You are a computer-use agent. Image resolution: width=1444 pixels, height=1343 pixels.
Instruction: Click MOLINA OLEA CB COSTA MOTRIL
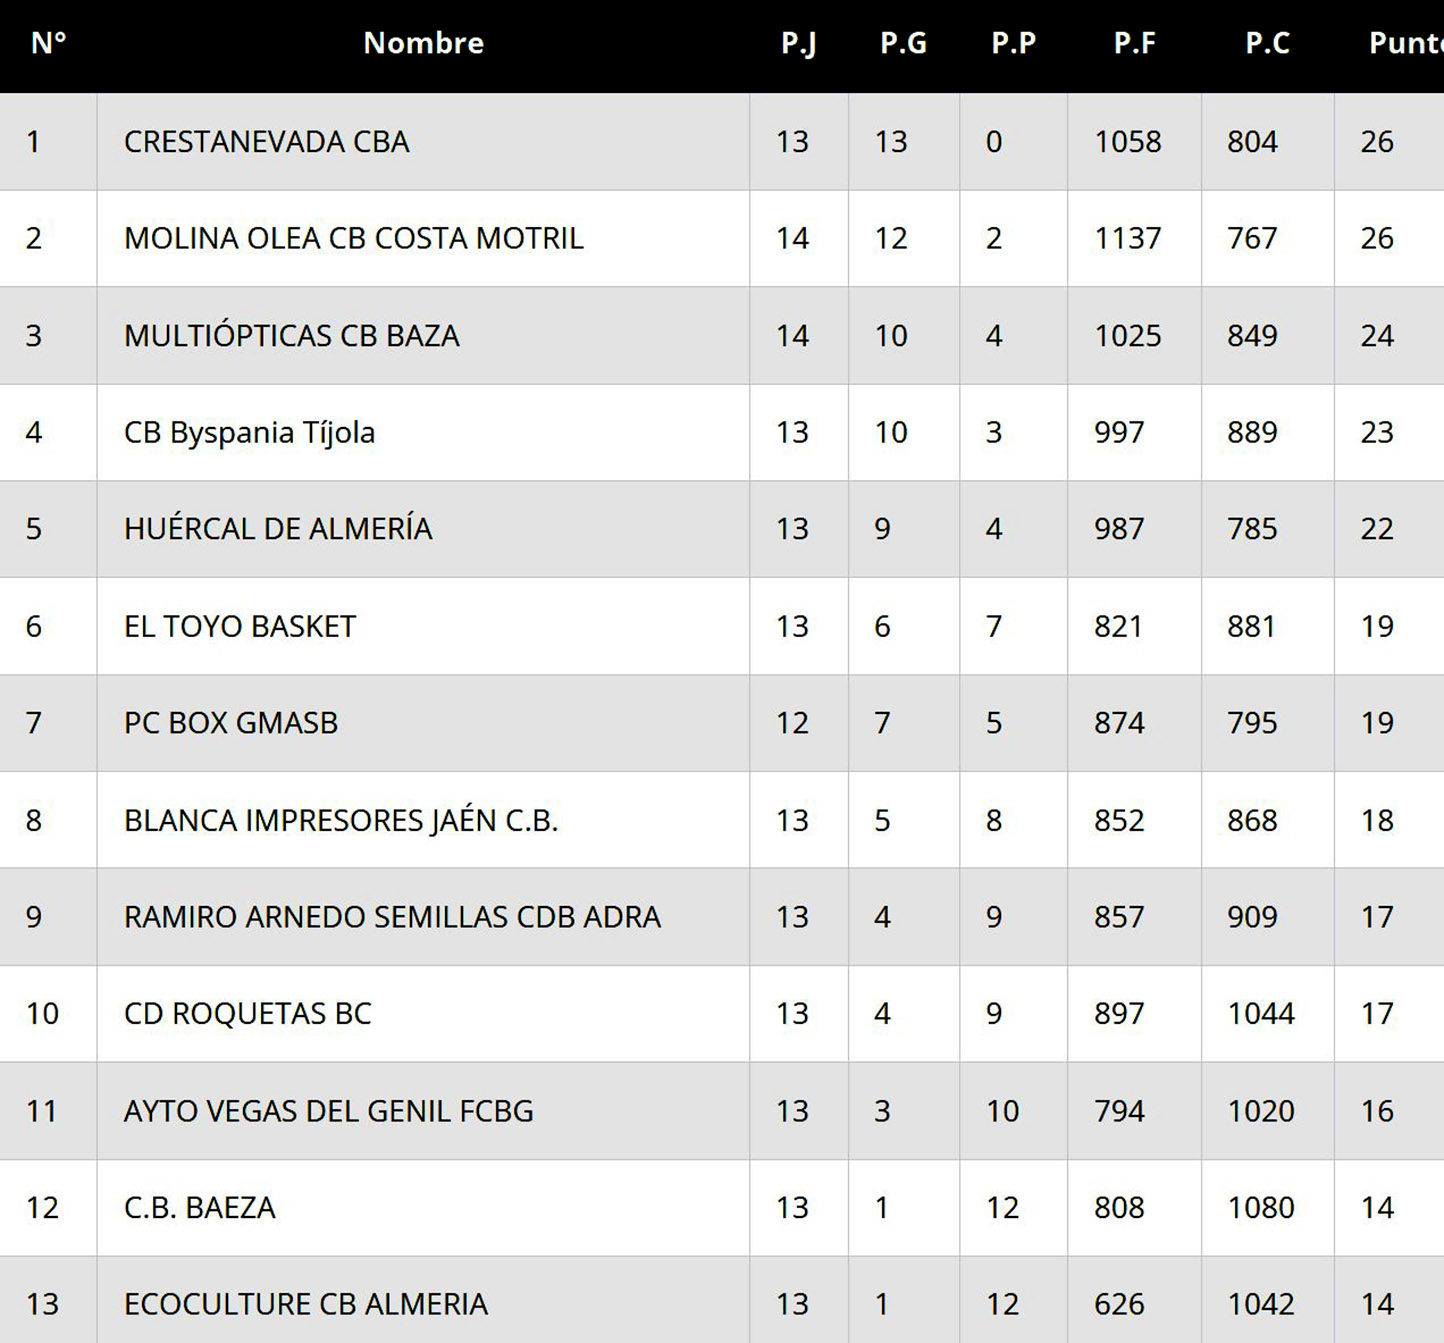353,239
